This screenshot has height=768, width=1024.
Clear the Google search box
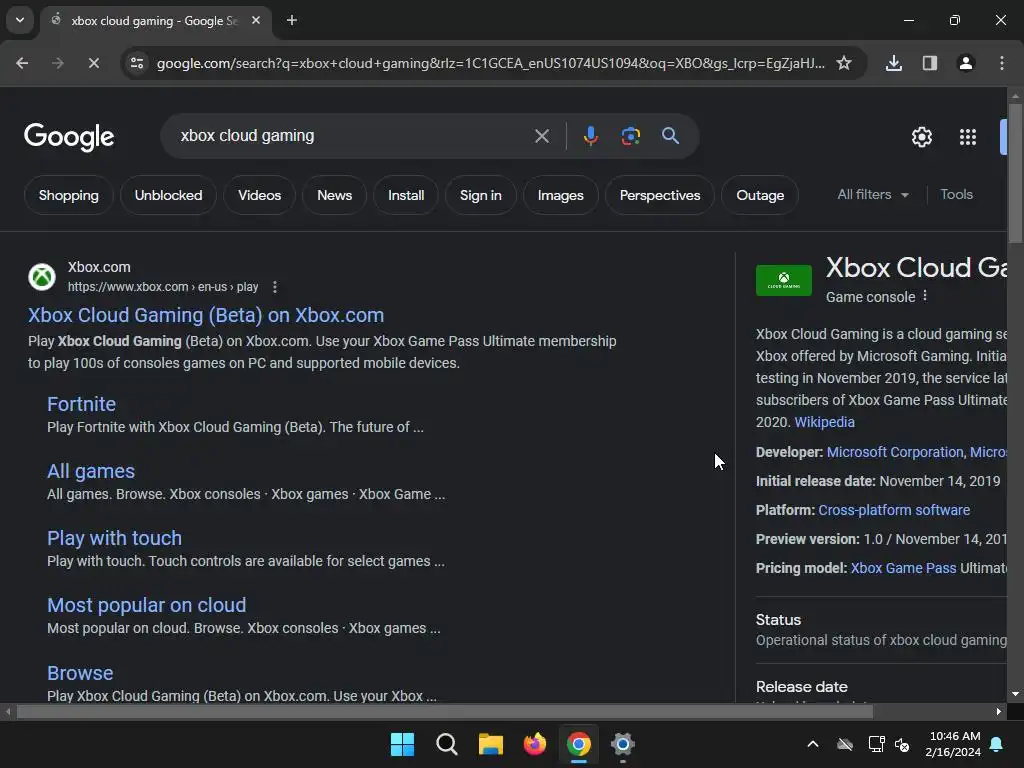[x=541, y=136]
